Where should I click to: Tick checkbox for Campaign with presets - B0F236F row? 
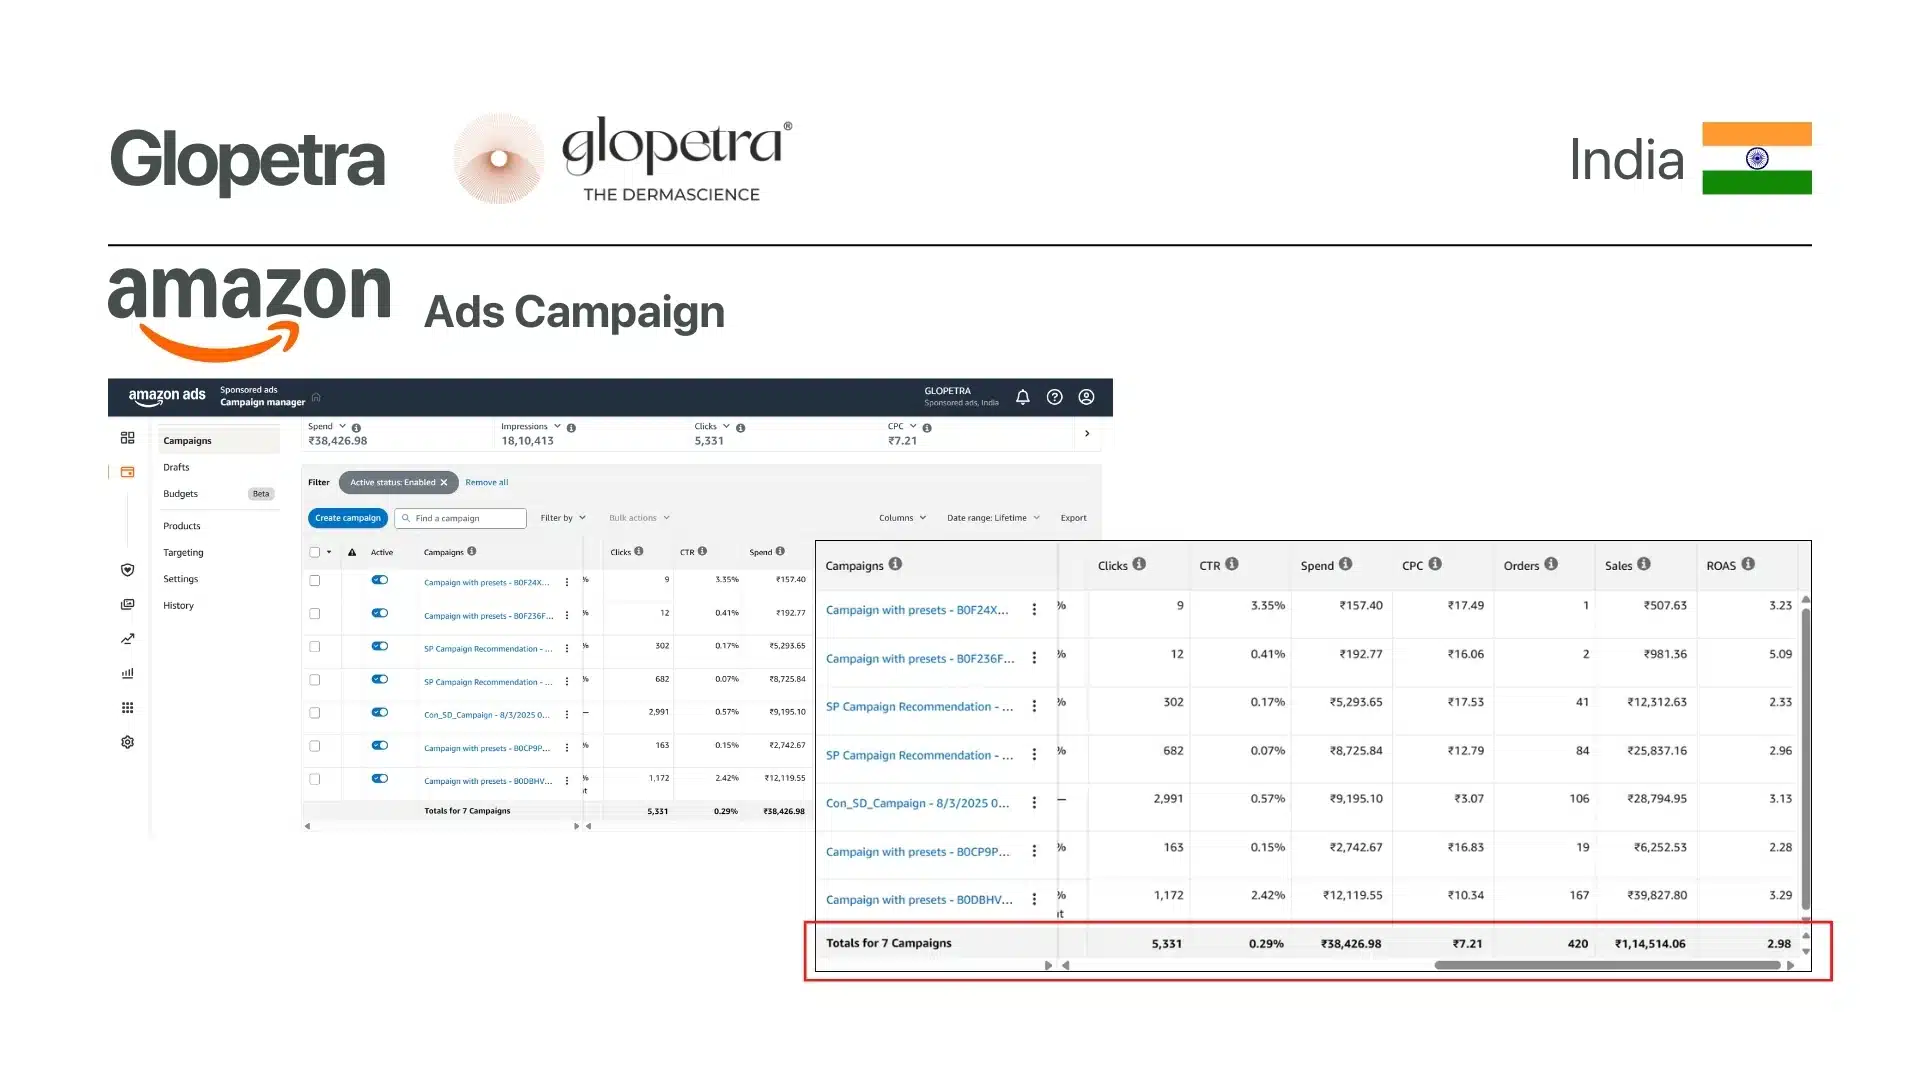[315, 613]
